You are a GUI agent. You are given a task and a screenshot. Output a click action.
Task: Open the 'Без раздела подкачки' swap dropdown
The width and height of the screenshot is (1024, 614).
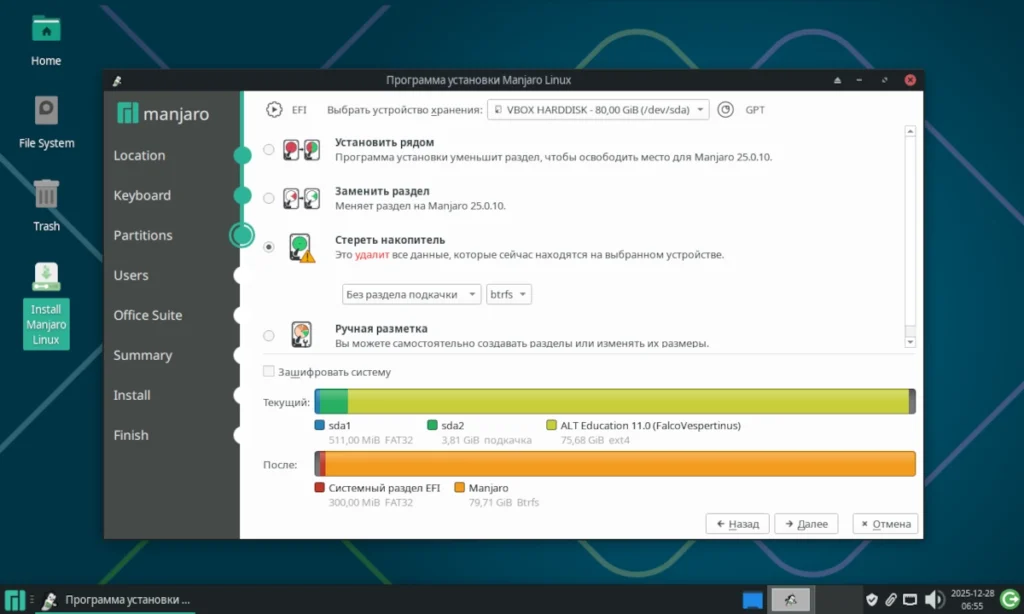411,295
